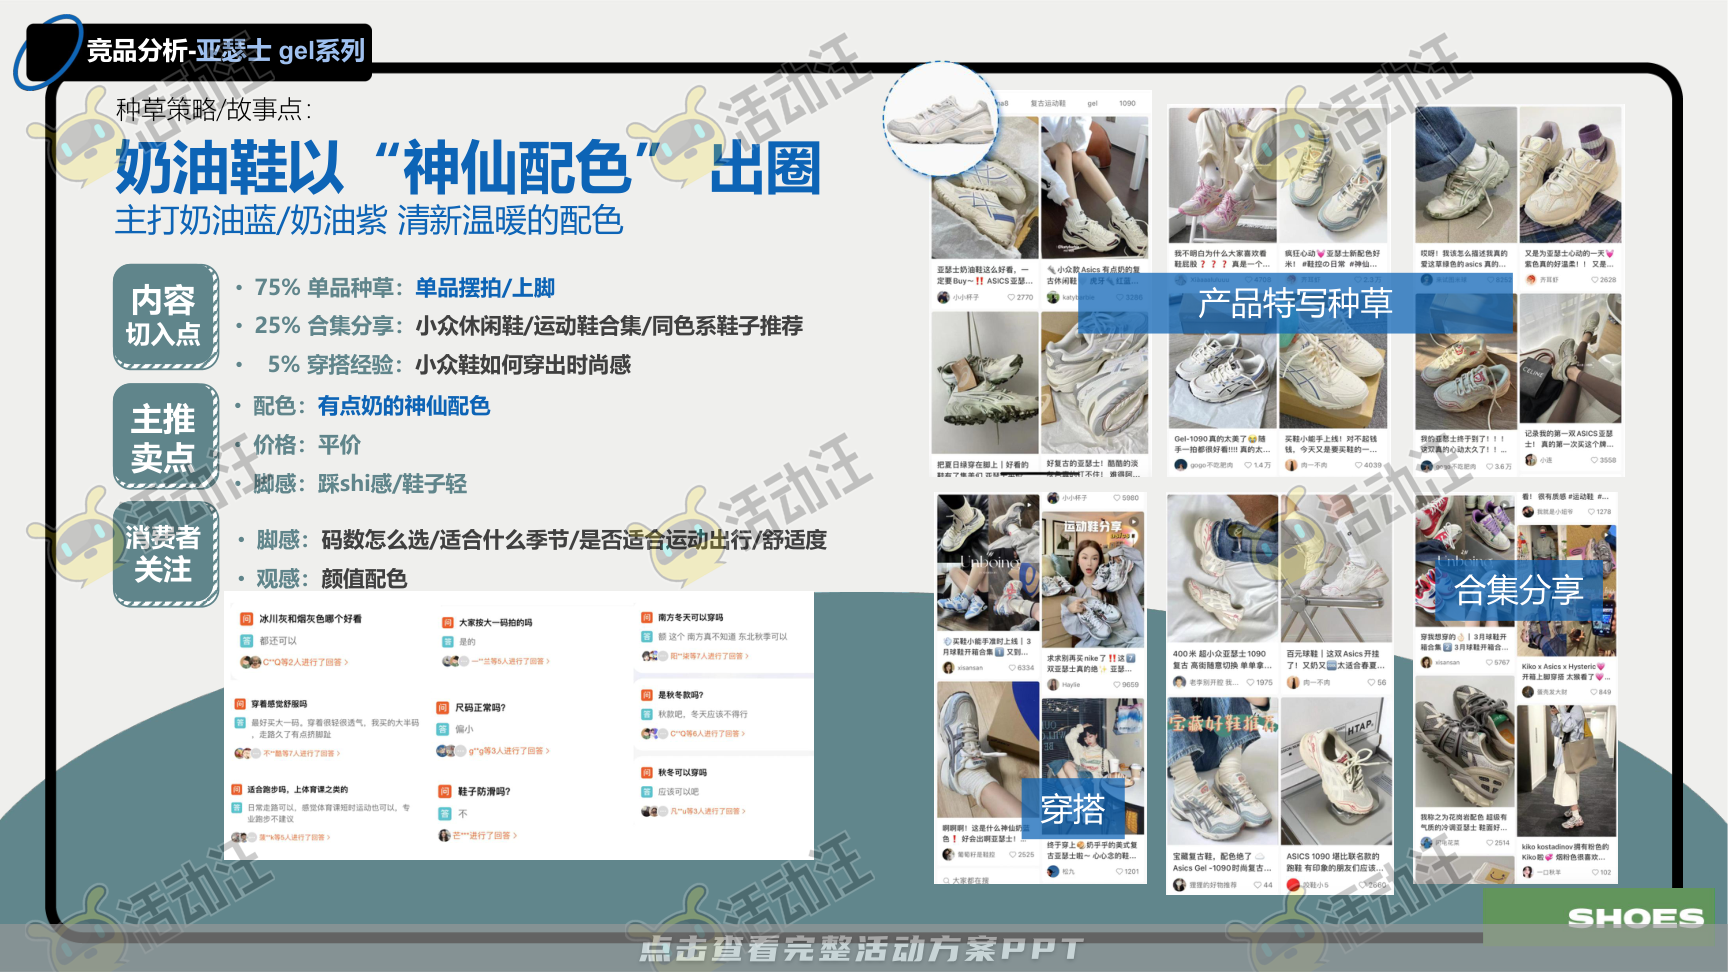Click the heart icon showing 1975 likes
The height and width of the screenshot is (972, 1728).
pyautogui.click(x=1250, y=682)
